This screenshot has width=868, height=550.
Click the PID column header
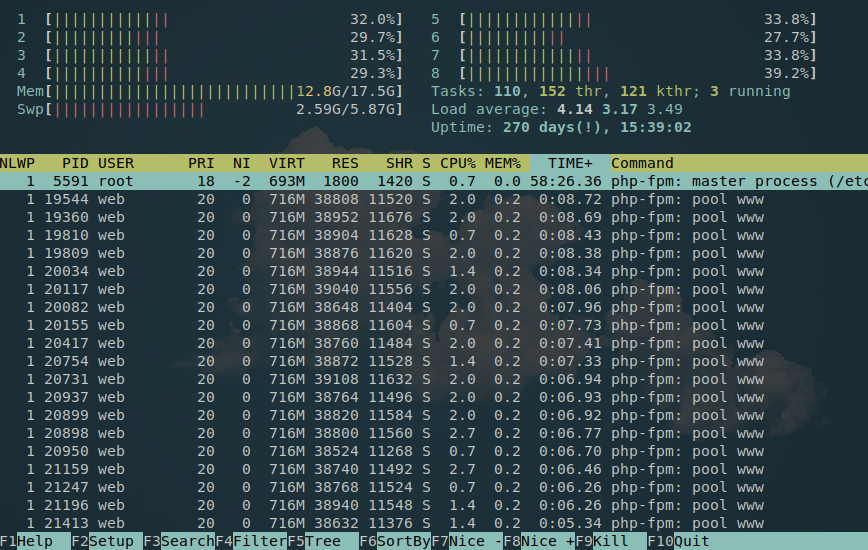click(75, 163)
